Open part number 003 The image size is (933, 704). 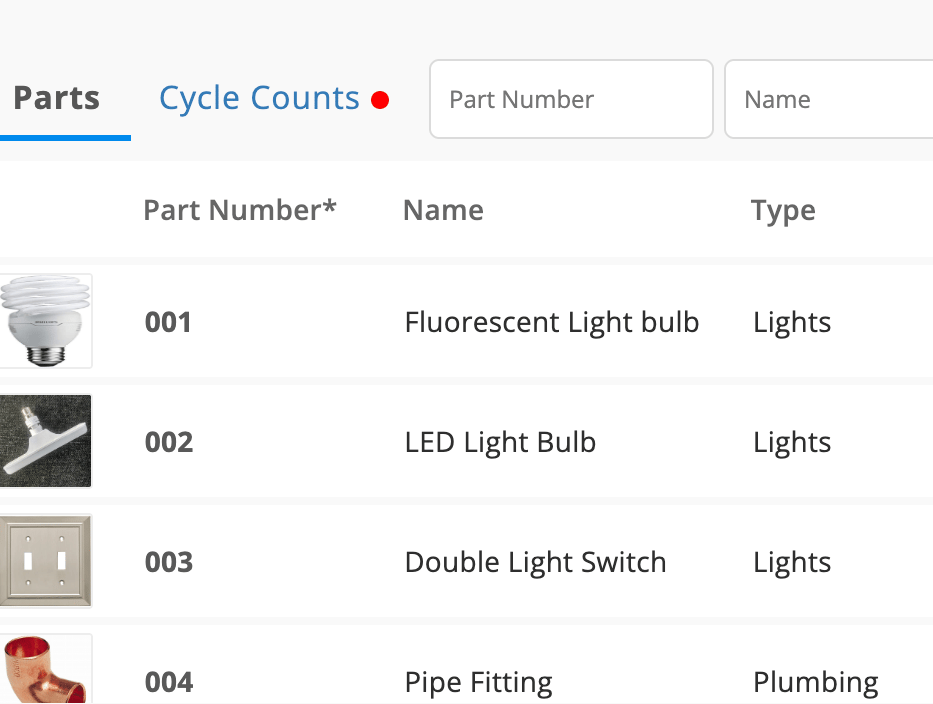click(x=169, y=563)
